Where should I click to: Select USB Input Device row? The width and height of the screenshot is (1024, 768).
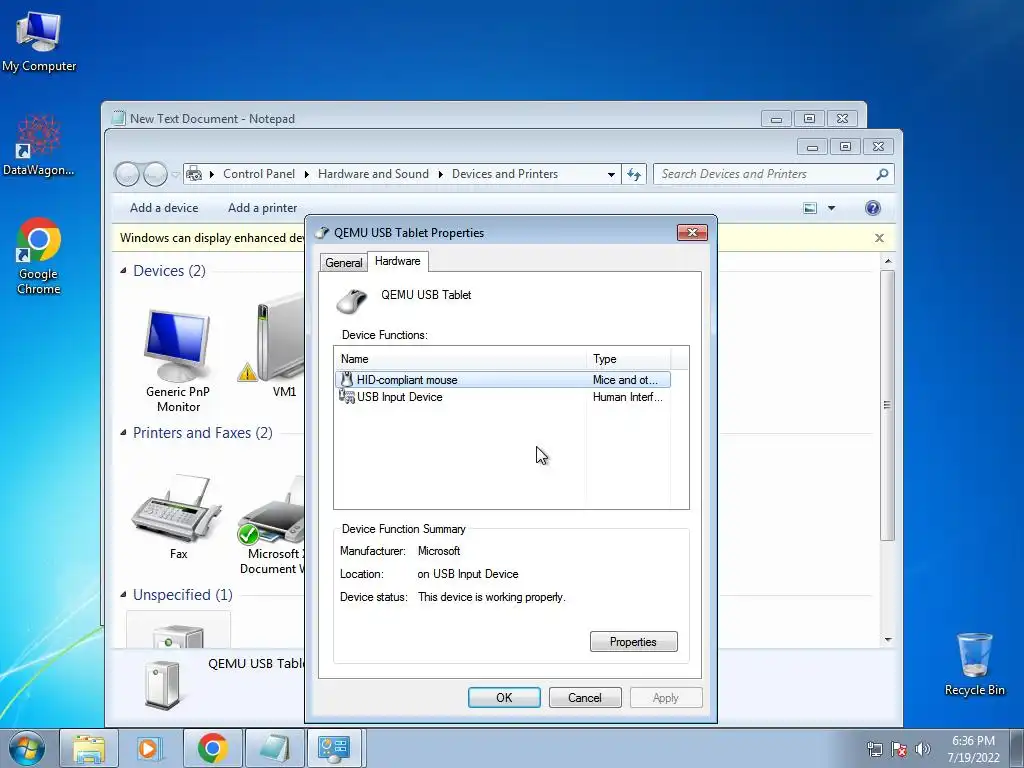(502, 397)
